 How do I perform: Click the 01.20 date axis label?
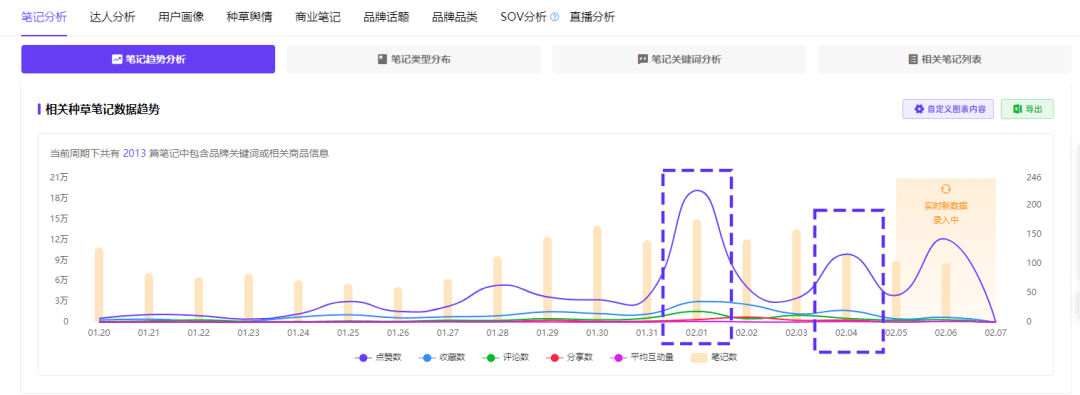click(x=98, y=333)
